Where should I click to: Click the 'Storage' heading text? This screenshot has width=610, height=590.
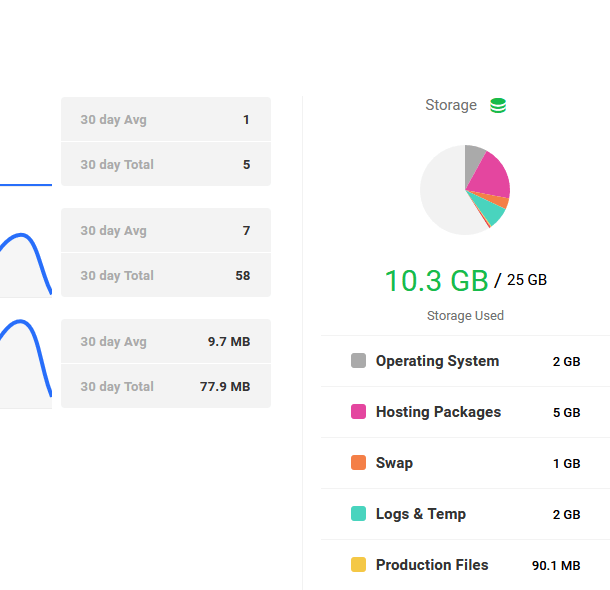click(451, 105)
